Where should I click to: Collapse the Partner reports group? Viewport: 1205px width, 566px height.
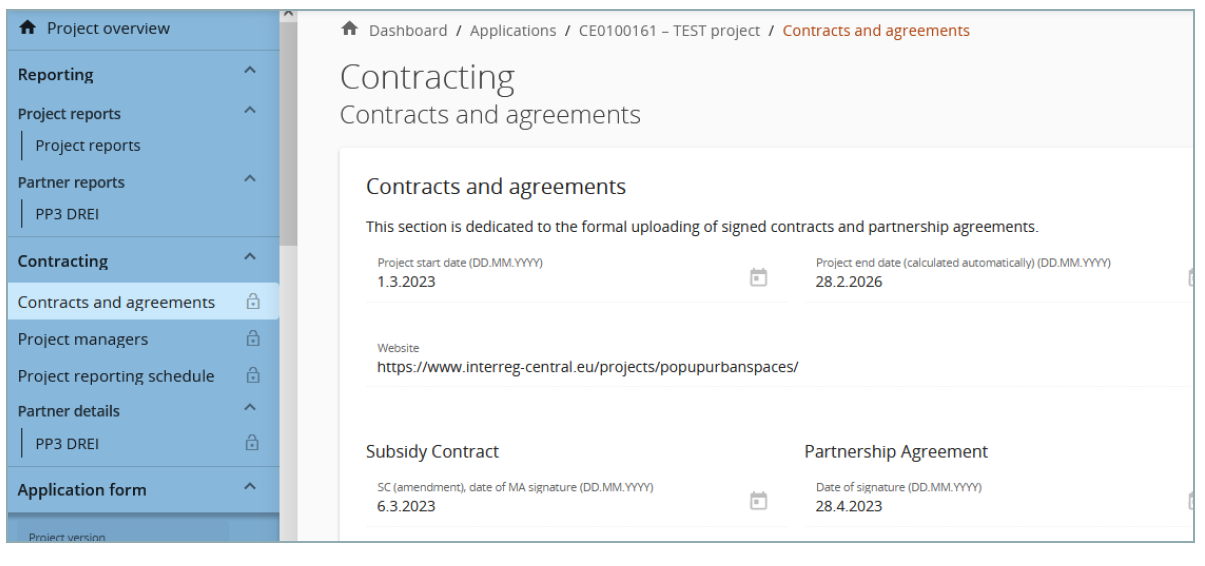[250, 179]
